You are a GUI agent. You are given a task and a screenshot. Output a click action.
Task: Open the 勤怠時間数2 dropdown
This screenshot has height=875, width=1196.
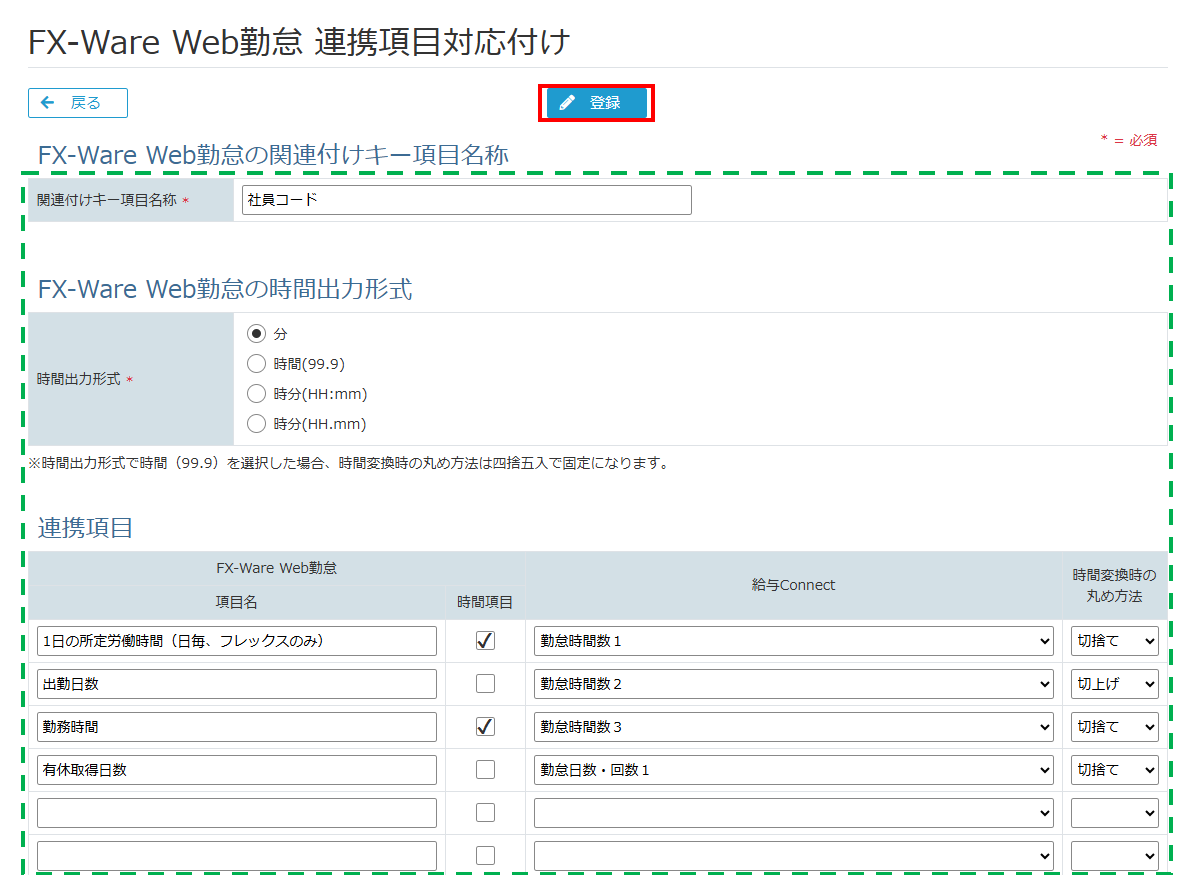click(793, 683)
